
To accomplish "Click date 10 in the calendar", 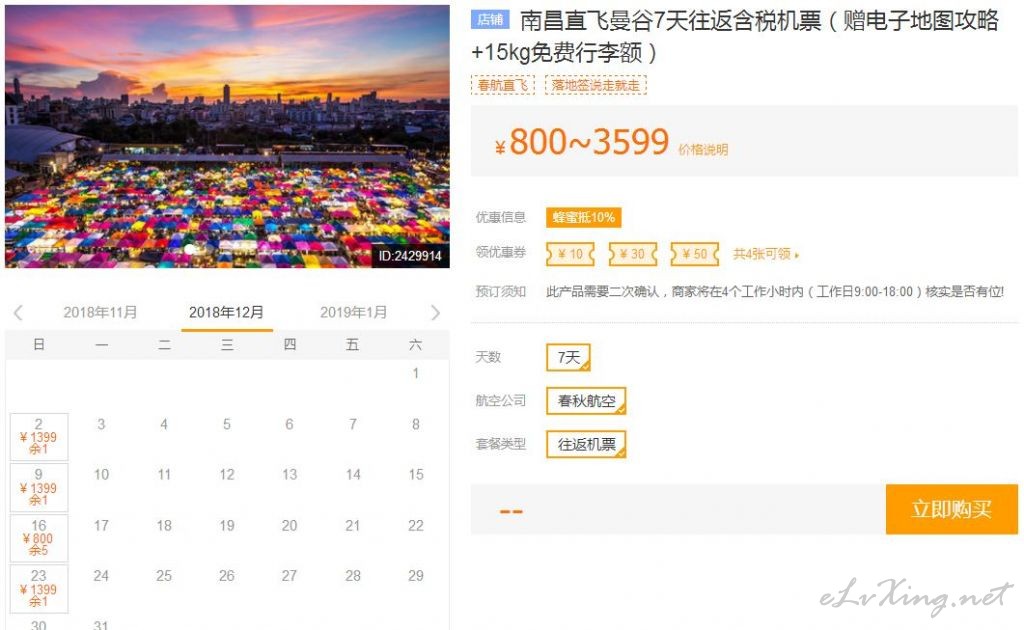I will 101,475.
